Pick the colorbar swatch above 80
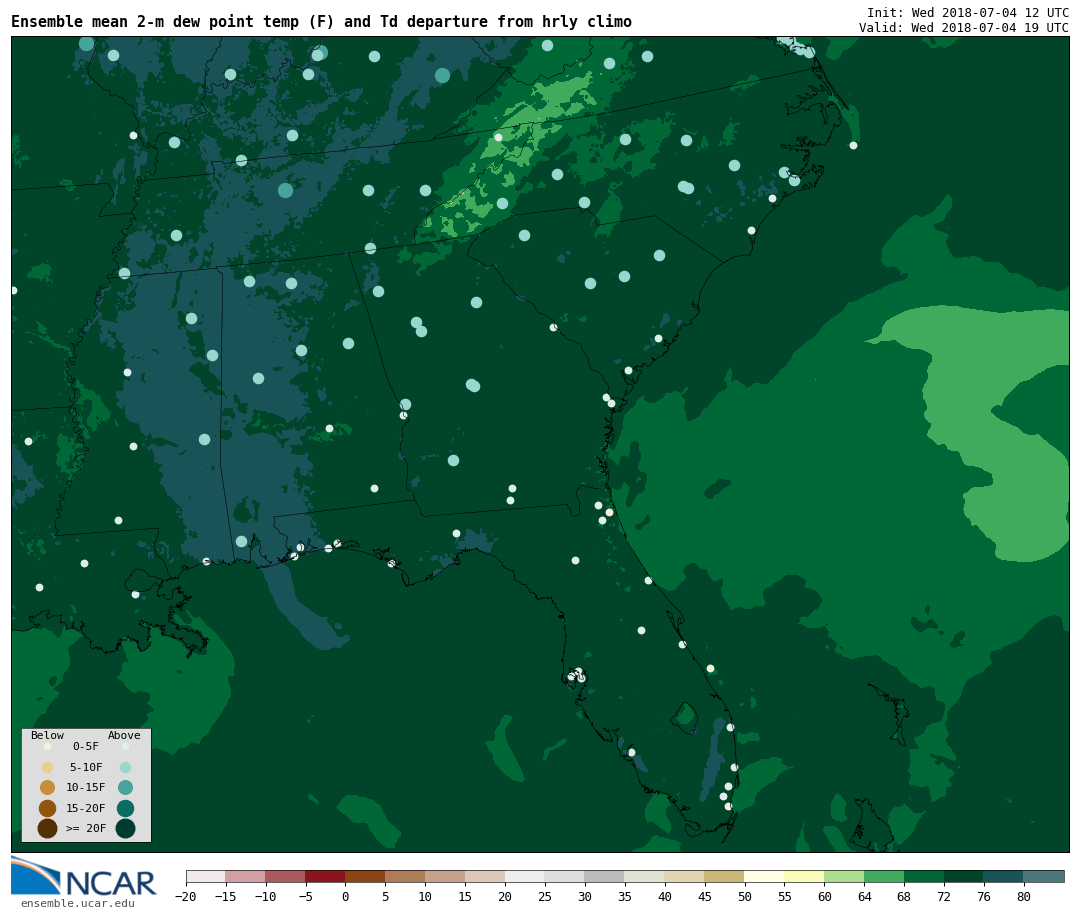The width and height of the screenshot is (1080, 915). [x=1044, y=876]
